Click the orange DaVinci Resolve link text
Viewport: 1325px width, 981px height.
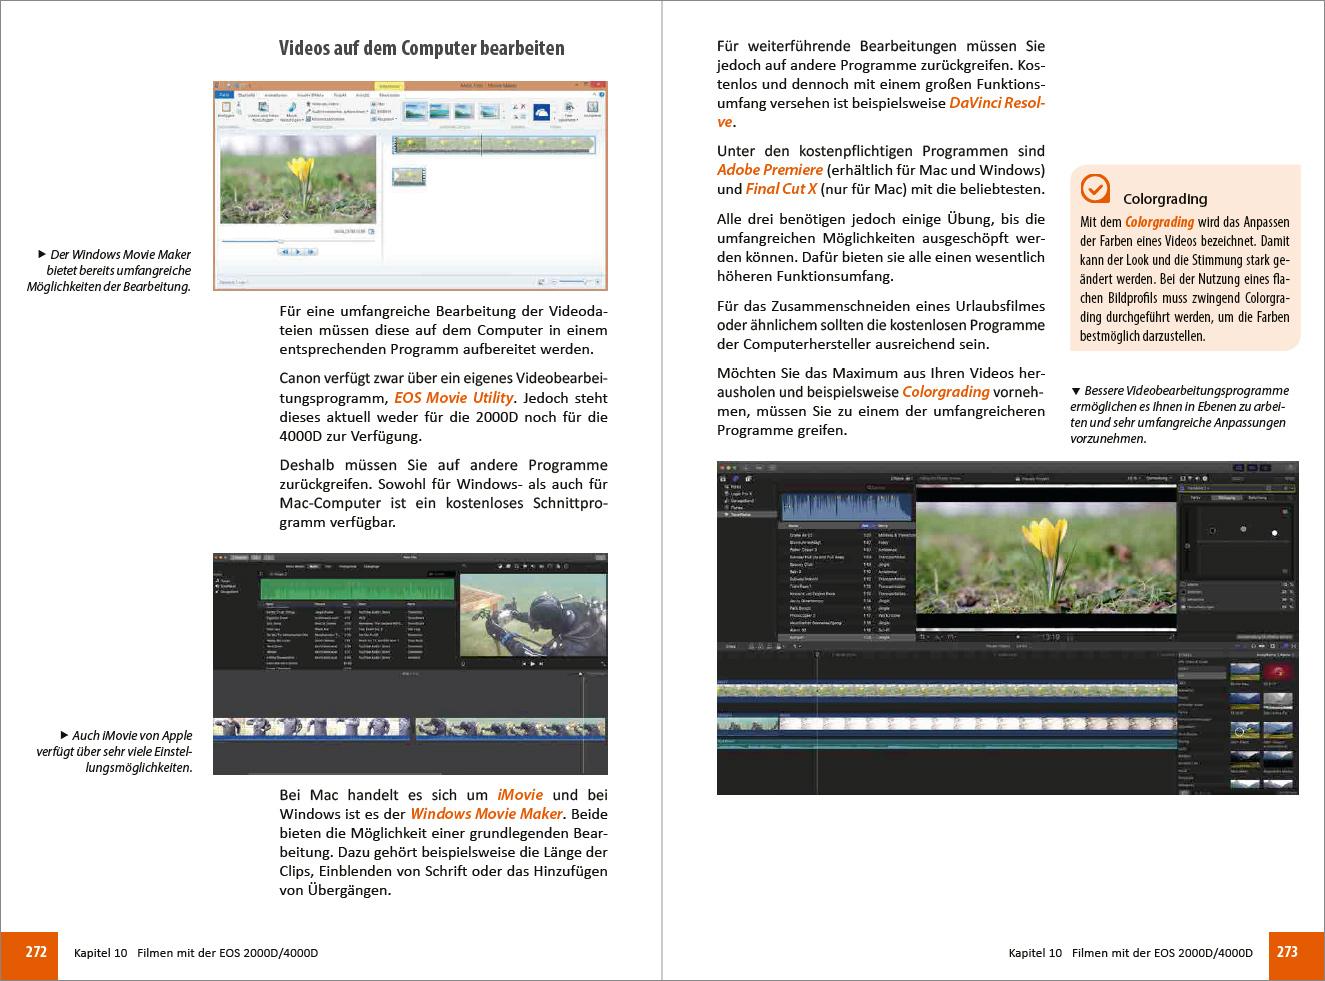[x=996, y=103]
